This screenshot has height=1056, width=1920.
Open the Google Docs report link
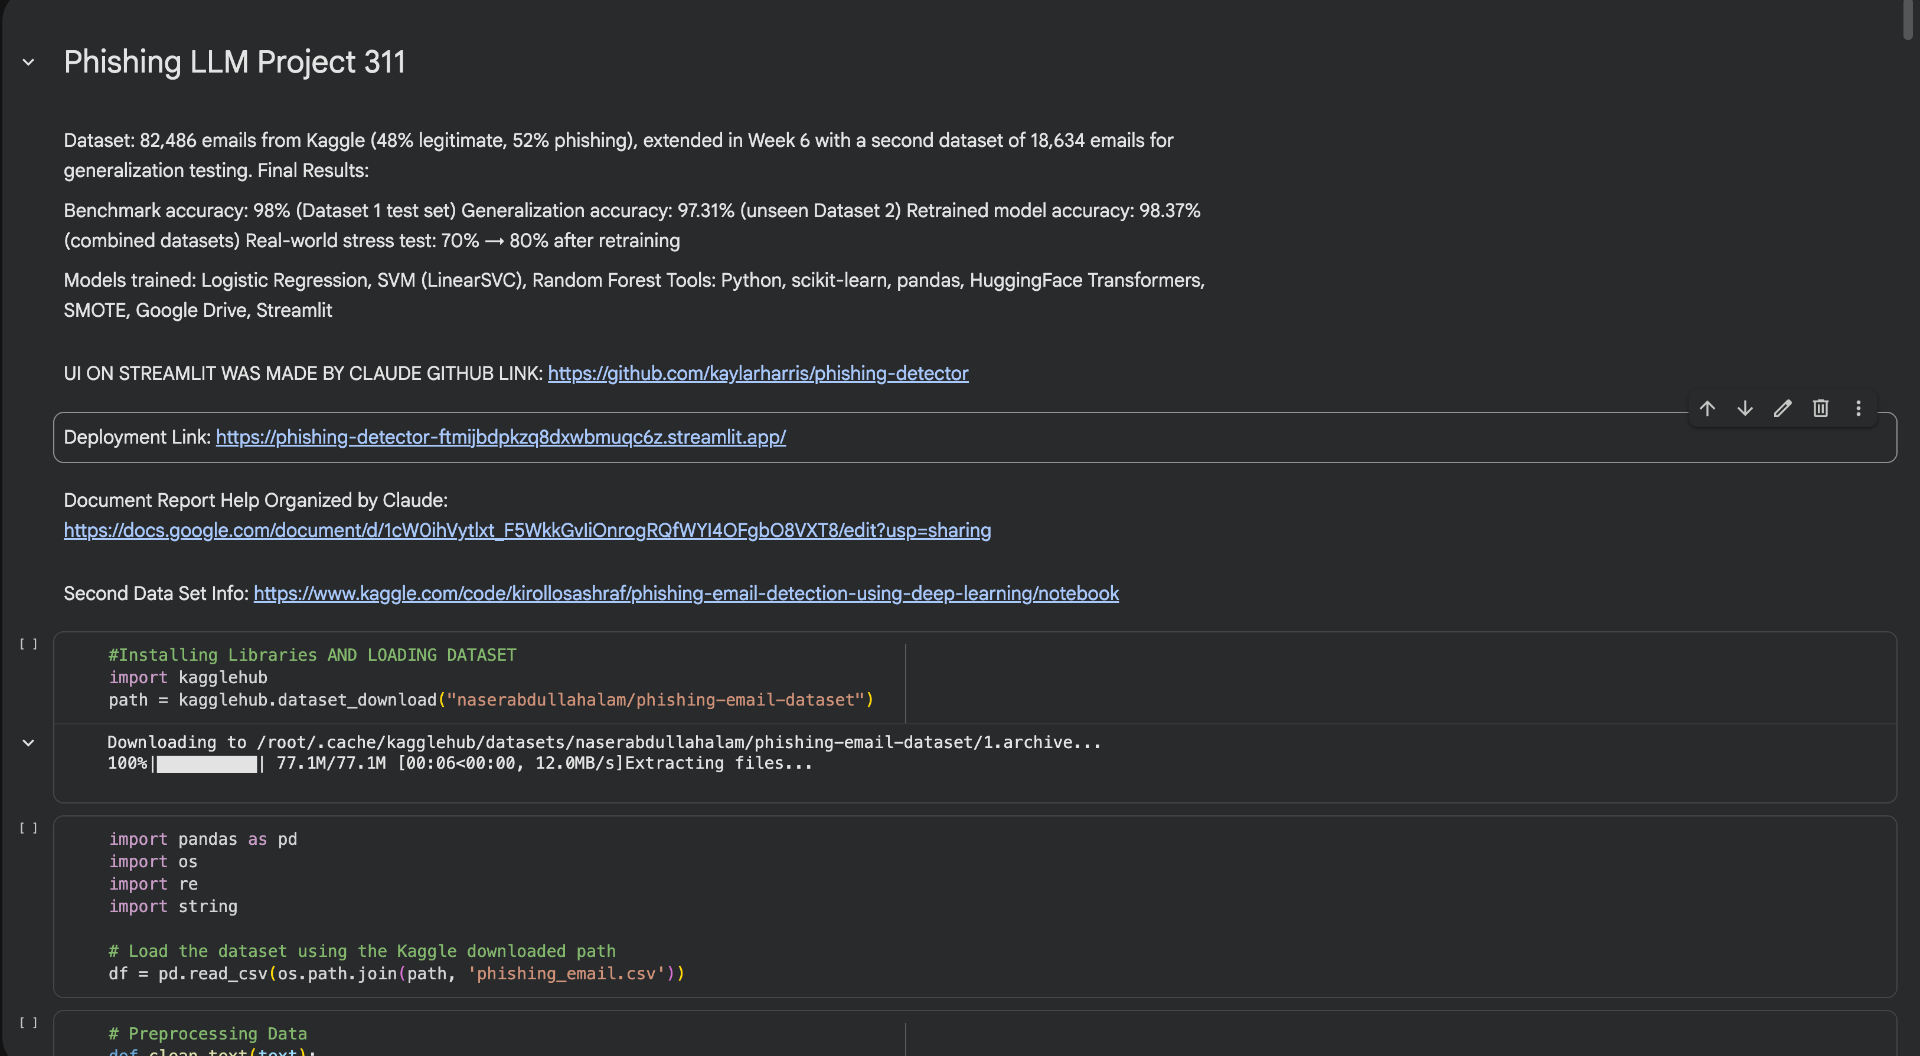tap(527, 530)
